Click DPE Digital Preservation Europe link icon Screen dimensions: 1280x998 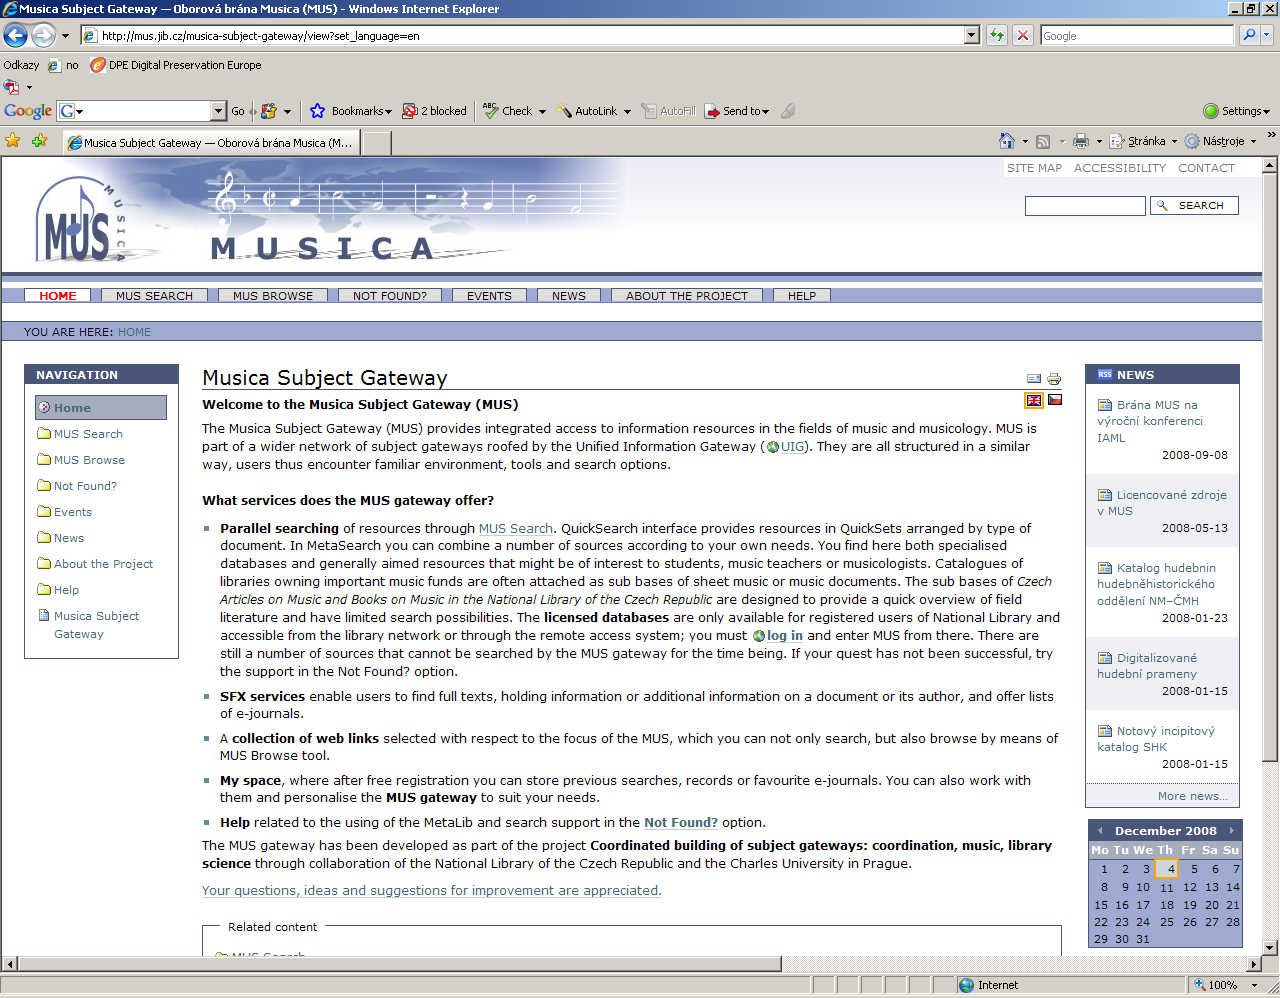pos(98,65)
